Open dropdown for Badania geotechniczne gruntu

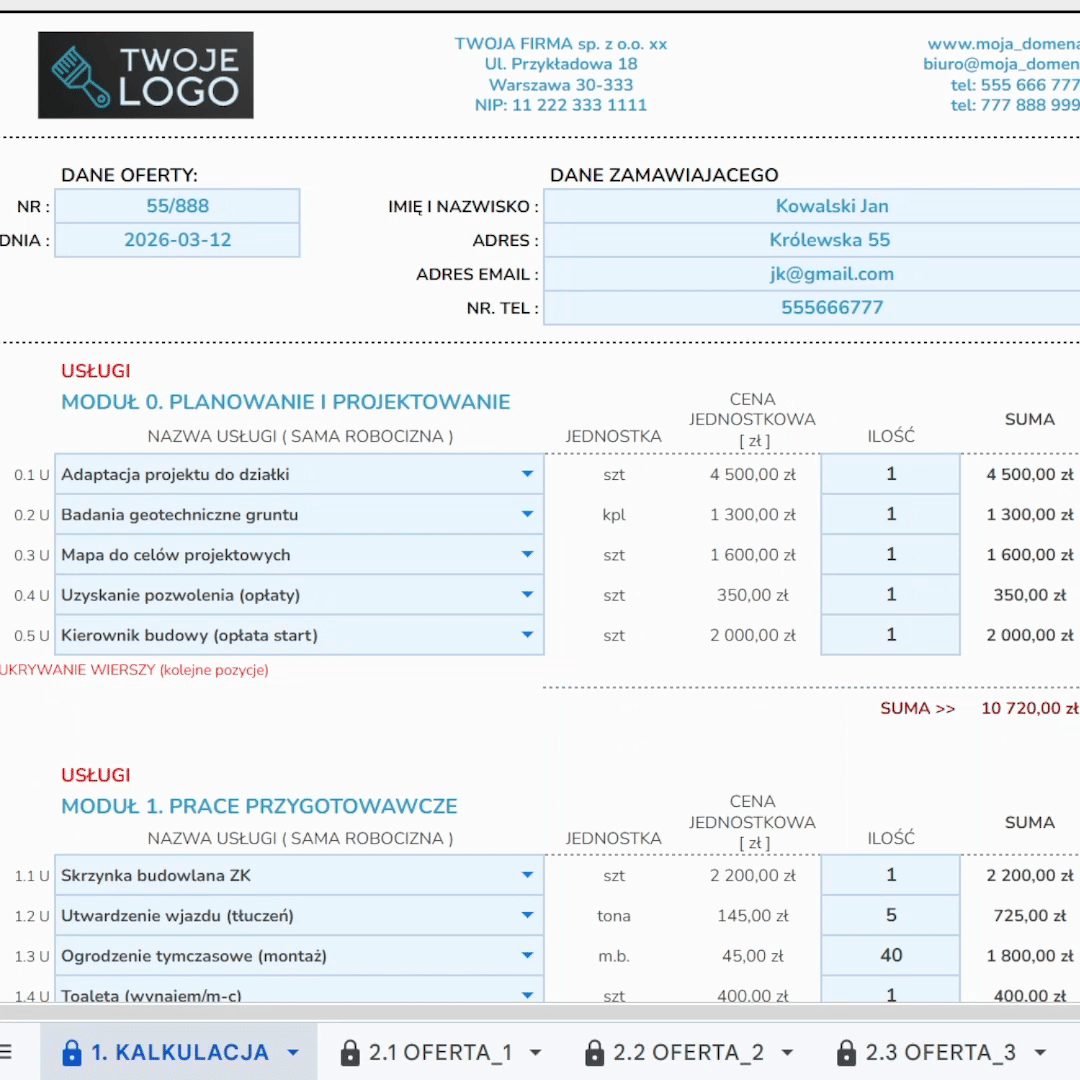pyautogui.click(x=528, y=514)
